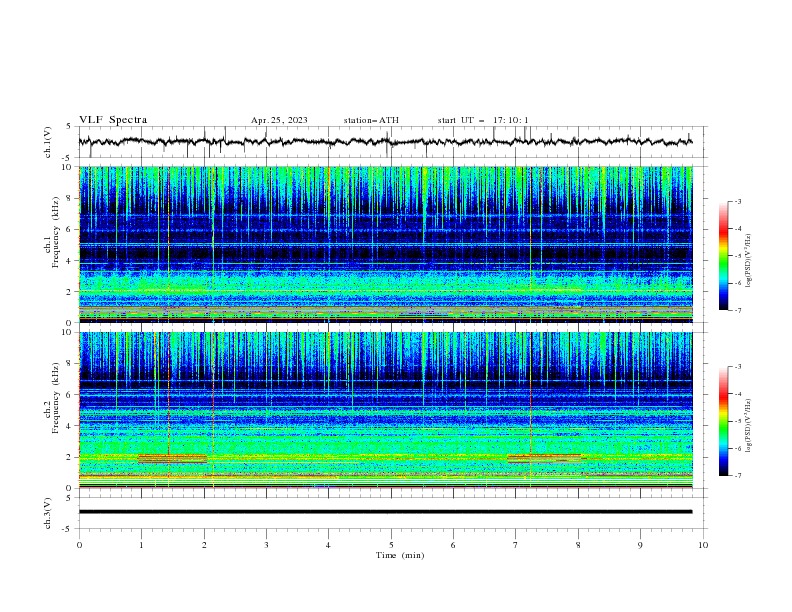Screen dimensions: 792x612
Task: Click tick label "2" on the Time axis
Action: [x=204, y=545]
